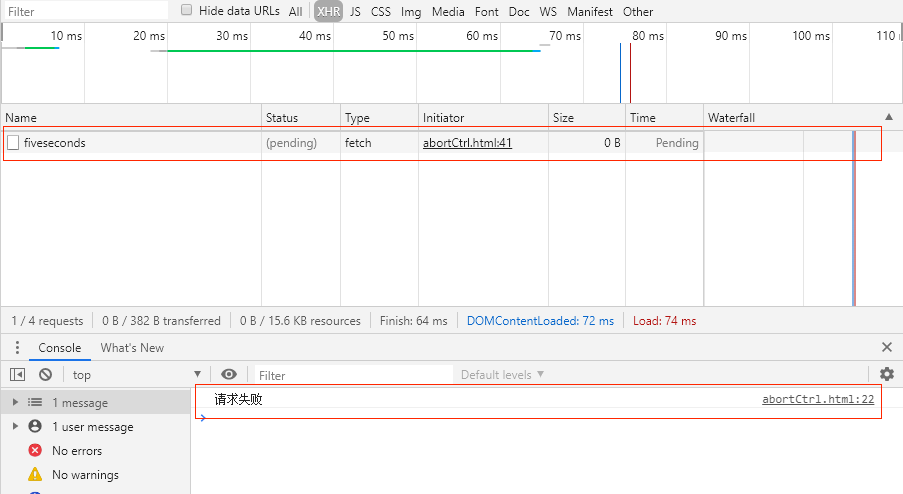This screenshot has height=494, width=903.
Task: Click the network Filter text field
Action: click(85, 12)
